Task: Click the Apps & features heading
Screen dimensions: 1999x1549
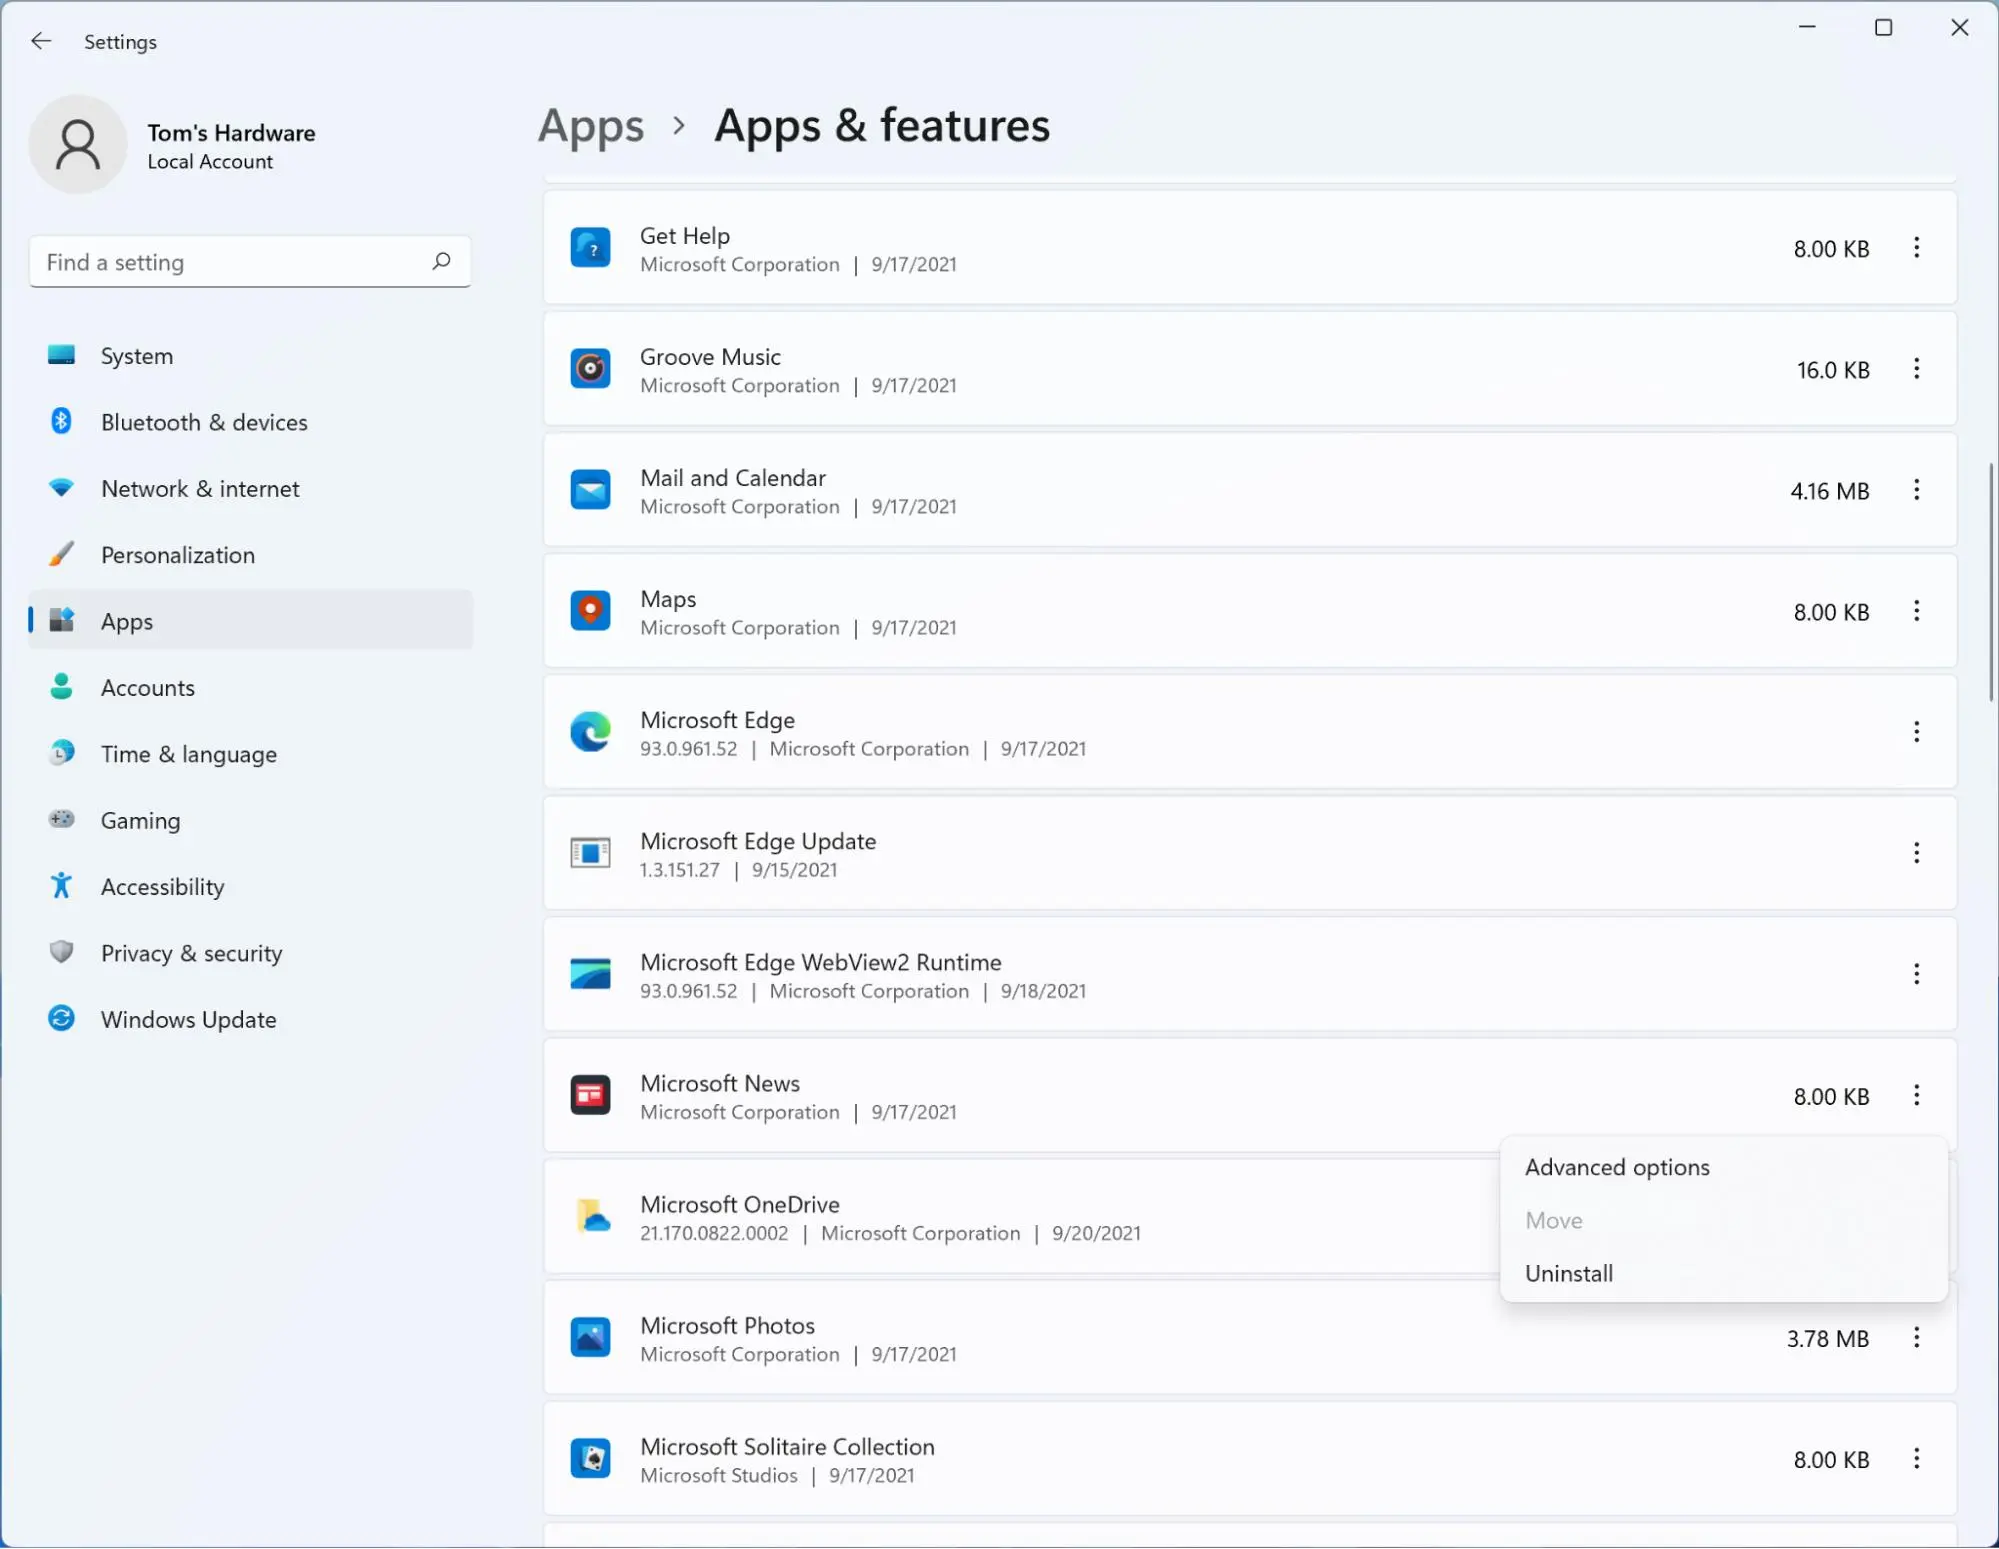Action: pos(882,126)
